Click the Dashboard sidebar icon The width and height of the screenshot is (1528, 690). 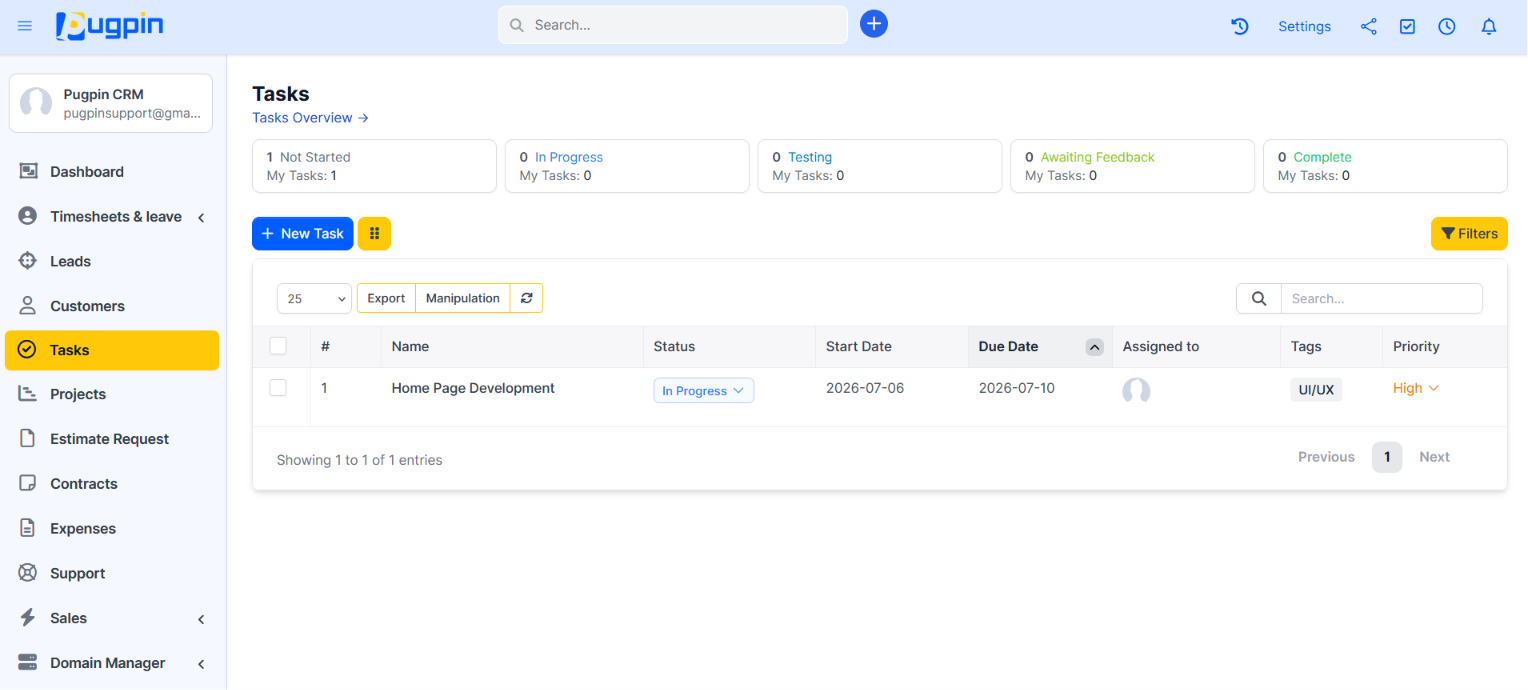(28, 172)
